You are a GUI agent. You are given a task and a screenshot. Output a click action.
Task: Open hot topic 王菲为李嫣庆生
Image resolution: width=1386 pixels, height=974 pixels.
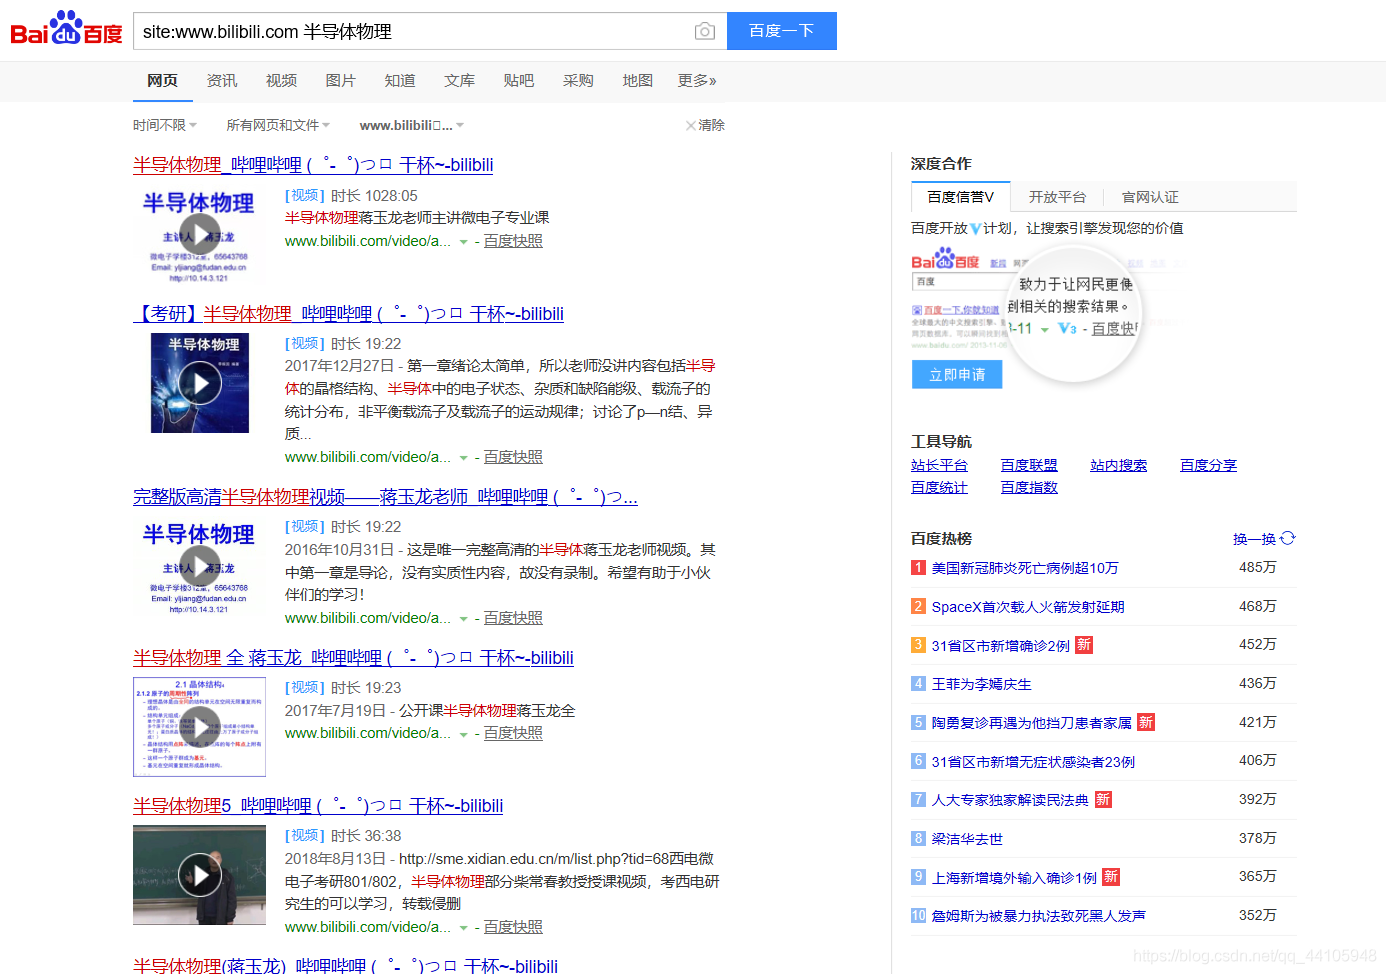pos(982,684)
